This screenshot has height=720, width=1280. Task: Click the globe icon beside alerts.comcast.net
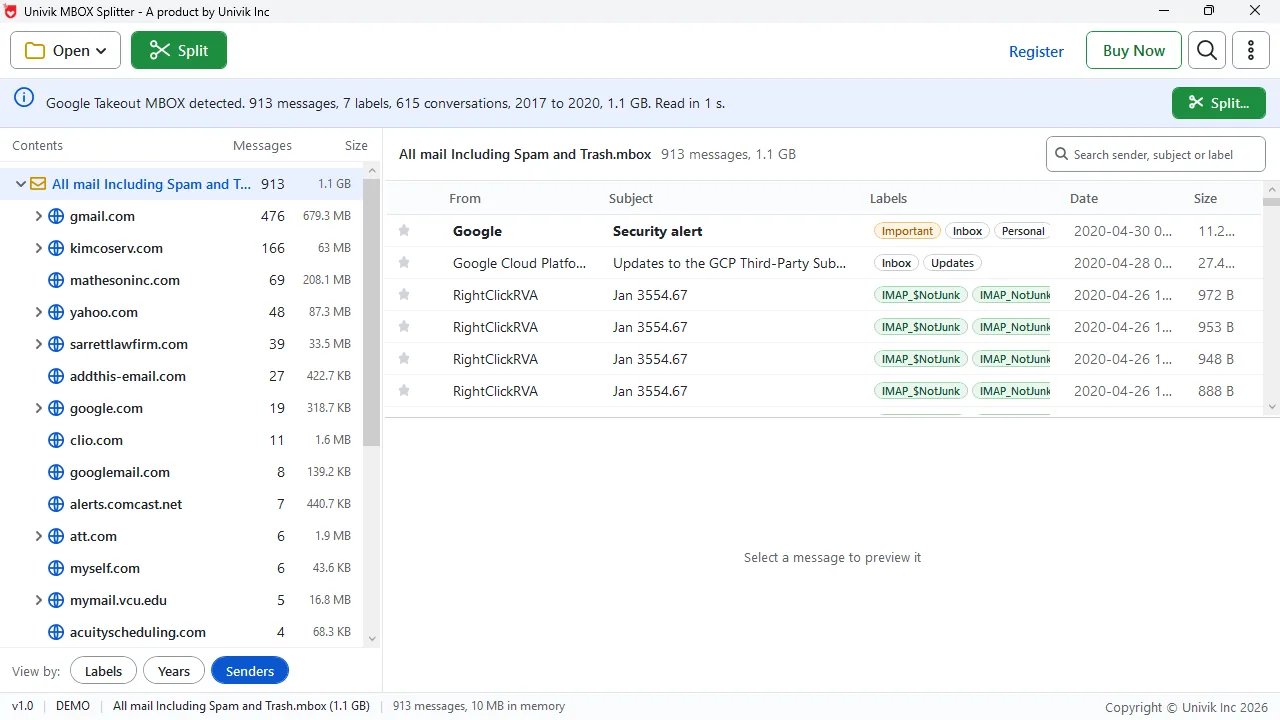coord(56,504)
